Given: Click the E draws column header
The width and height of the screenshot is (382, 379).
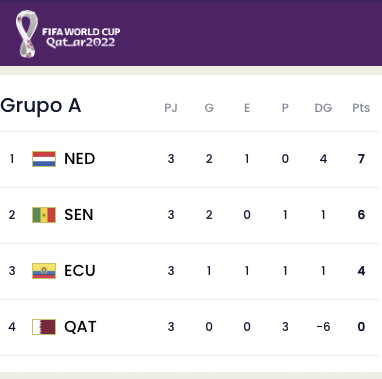Looking at the screenshot, I should tap(247, 108).
